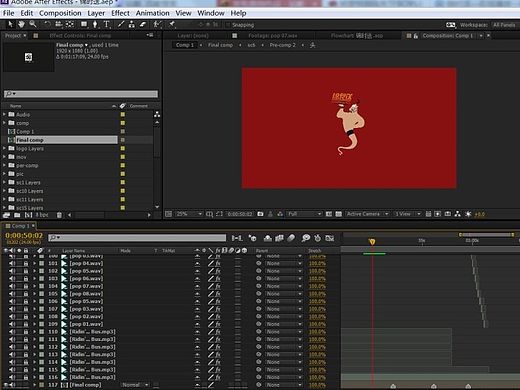Image resolution: width=520 pixels, height=390 pixels.
Task: Click the timeline current timecode 0:00:50:02
Action: (24, 236)
